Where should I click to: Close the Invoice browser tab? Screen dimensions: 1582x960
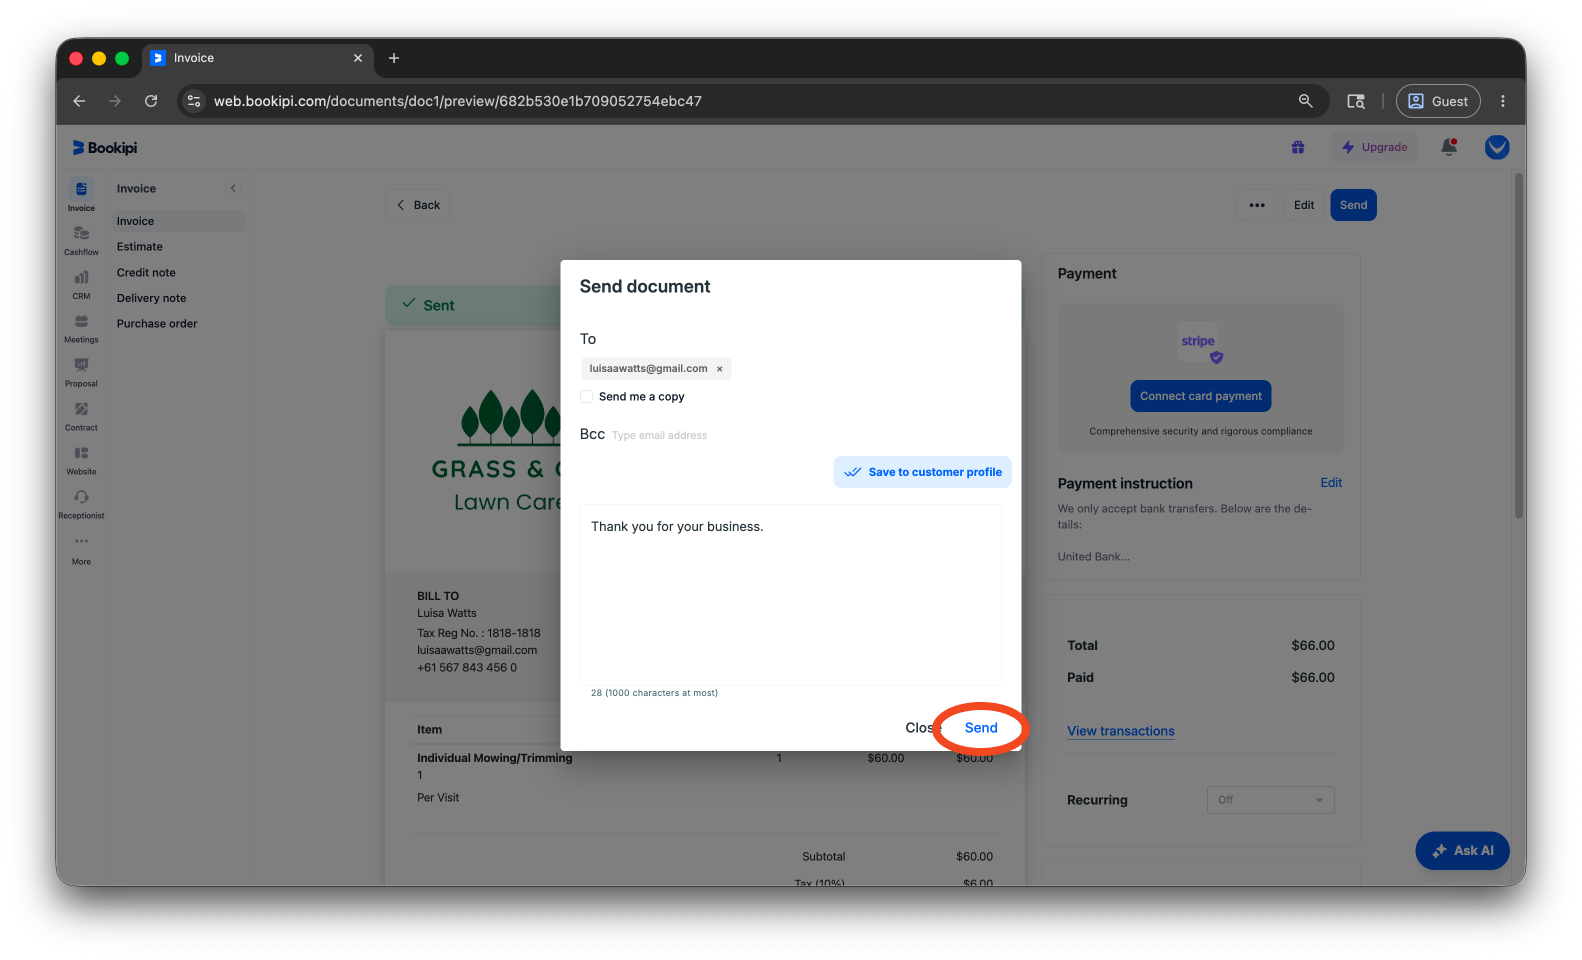pos(358,58)
